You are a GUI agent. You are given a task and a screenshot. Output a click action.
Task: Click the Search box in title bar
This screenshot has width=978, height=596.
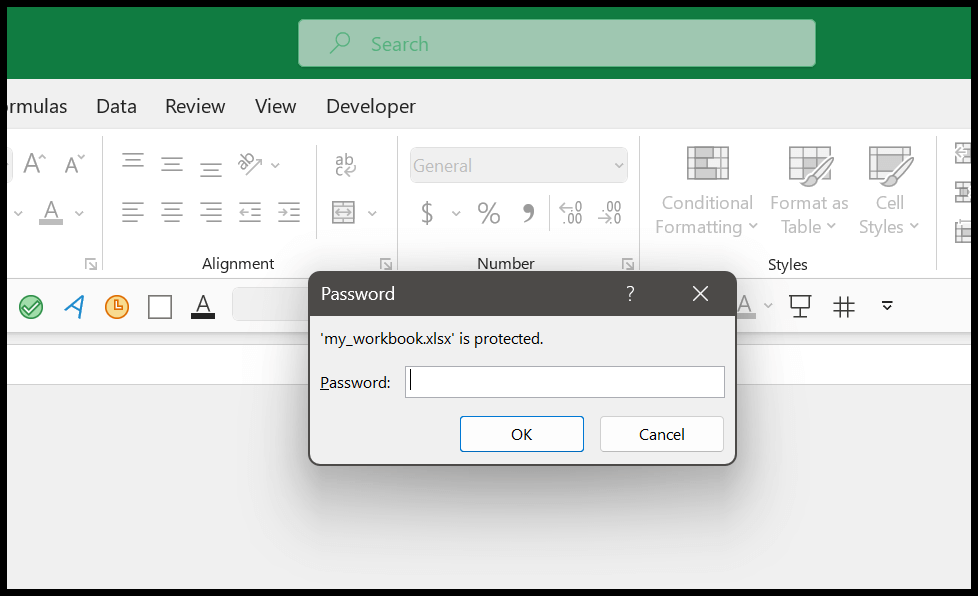[557, 43]
